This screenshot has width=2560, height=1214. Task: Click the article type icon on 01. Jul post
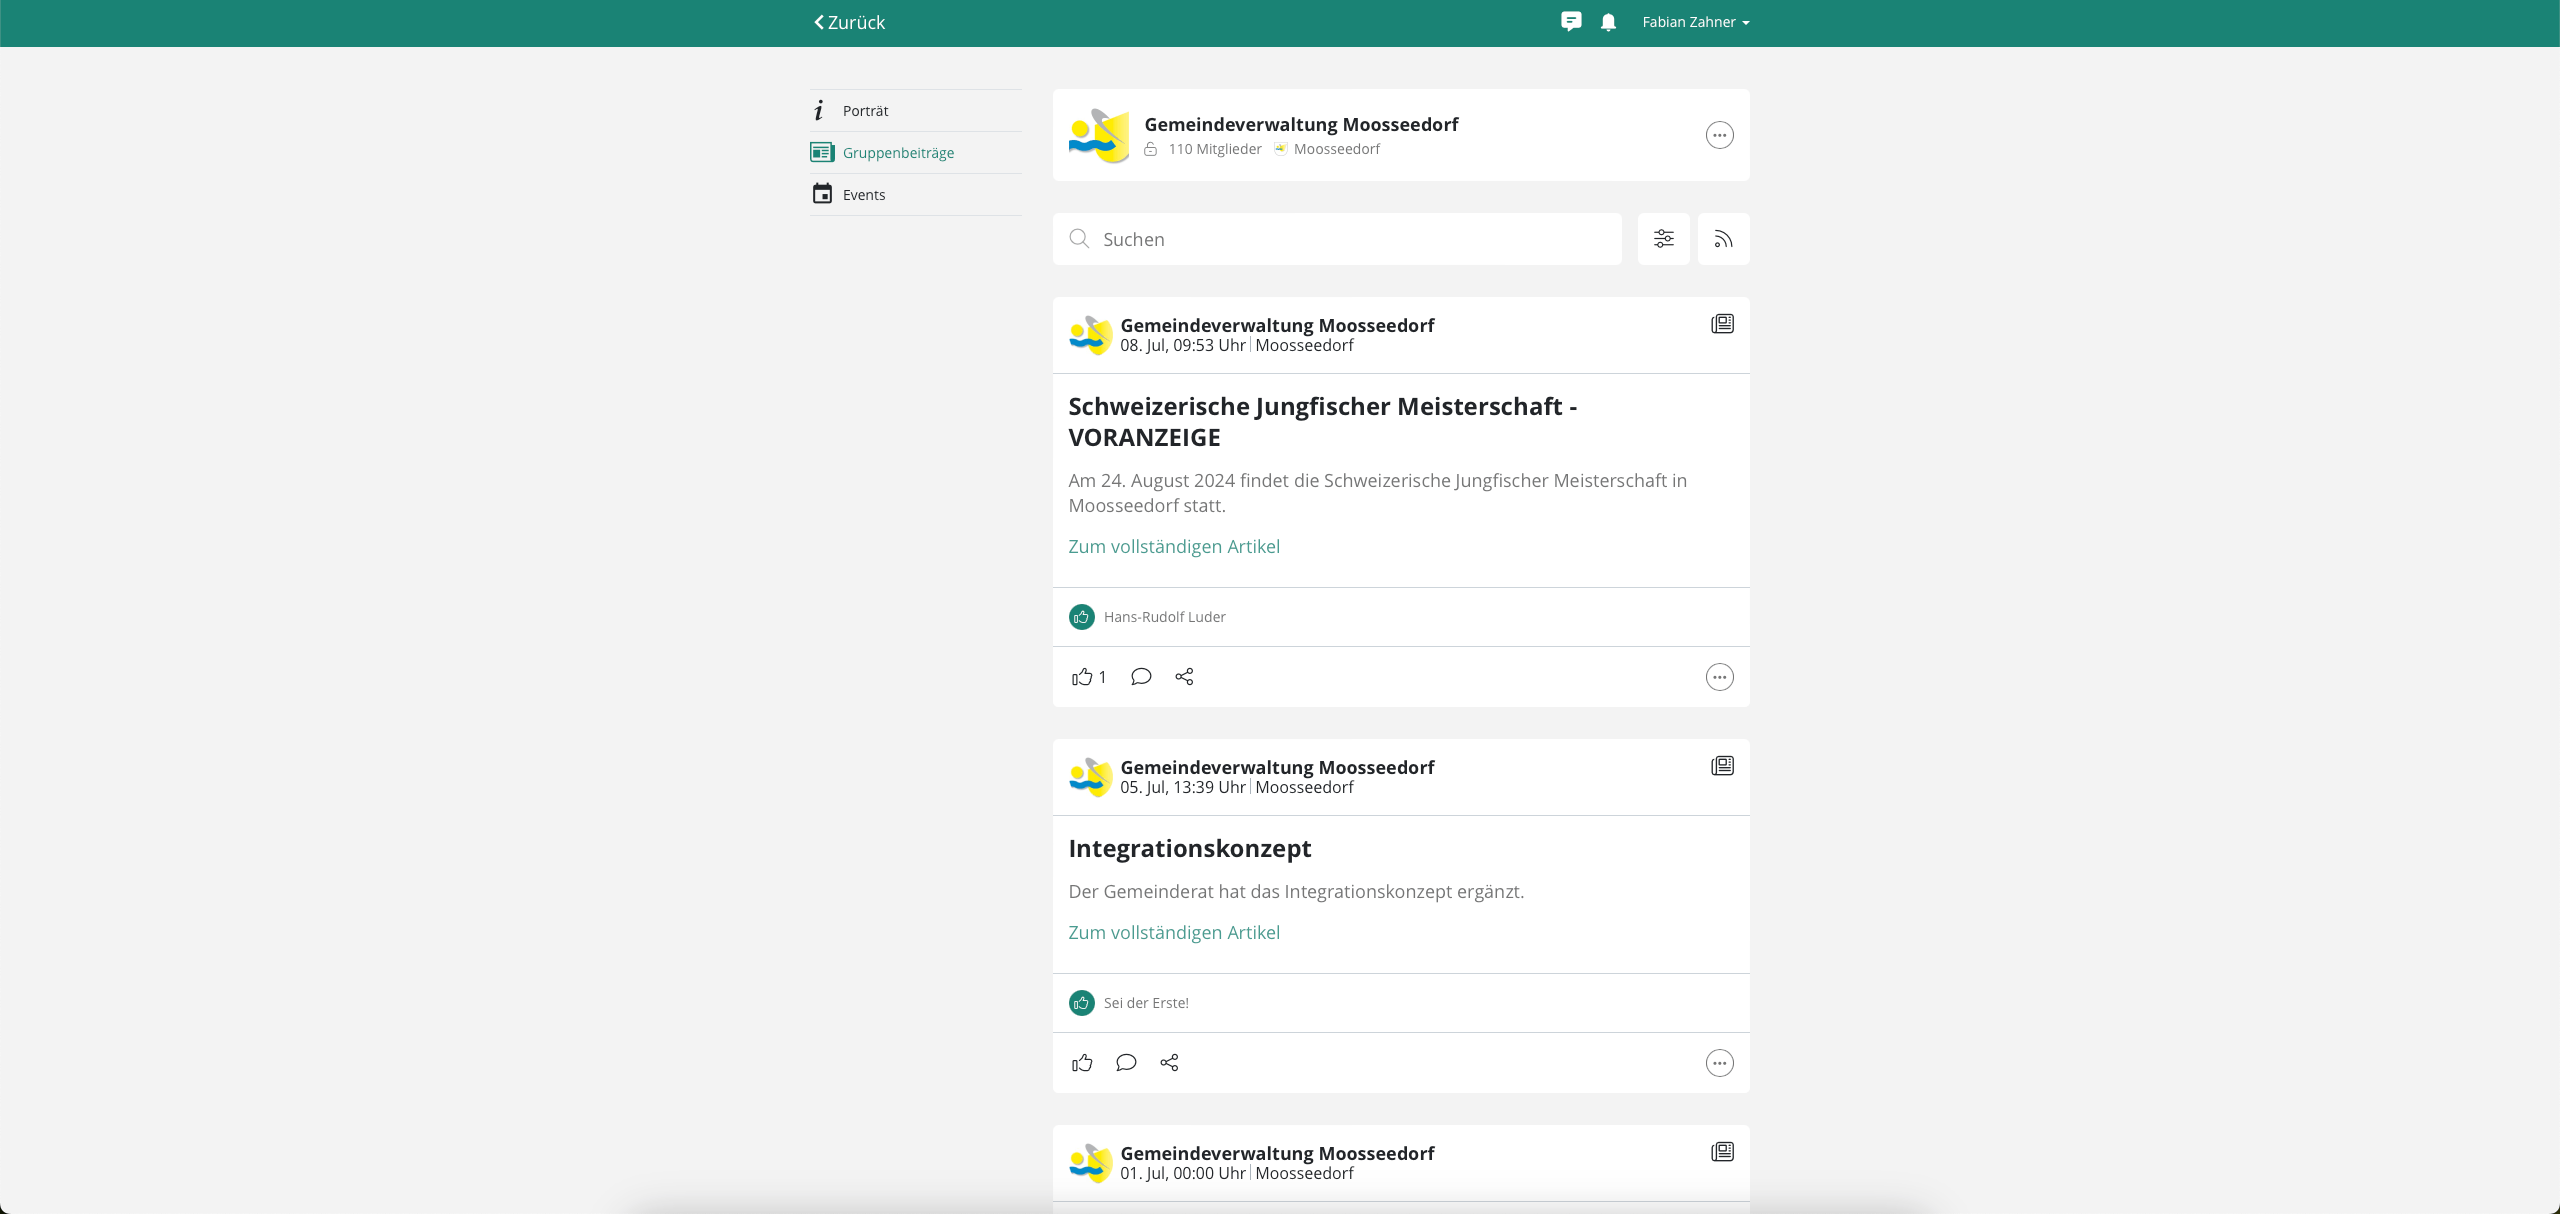[x=1722, y=1152]
